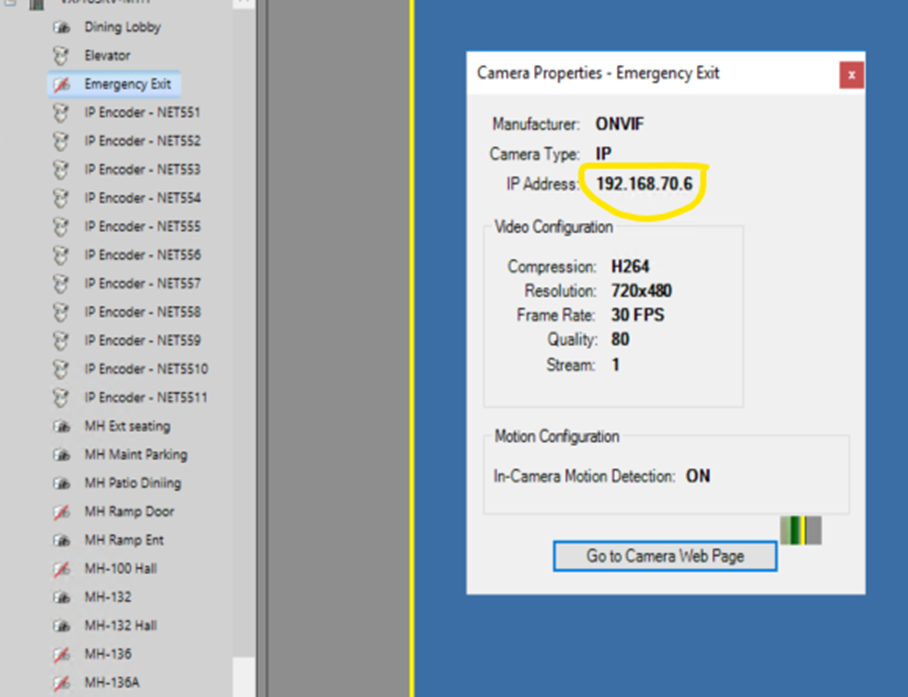Select Elevator in the camera tree

pos(107,56)
